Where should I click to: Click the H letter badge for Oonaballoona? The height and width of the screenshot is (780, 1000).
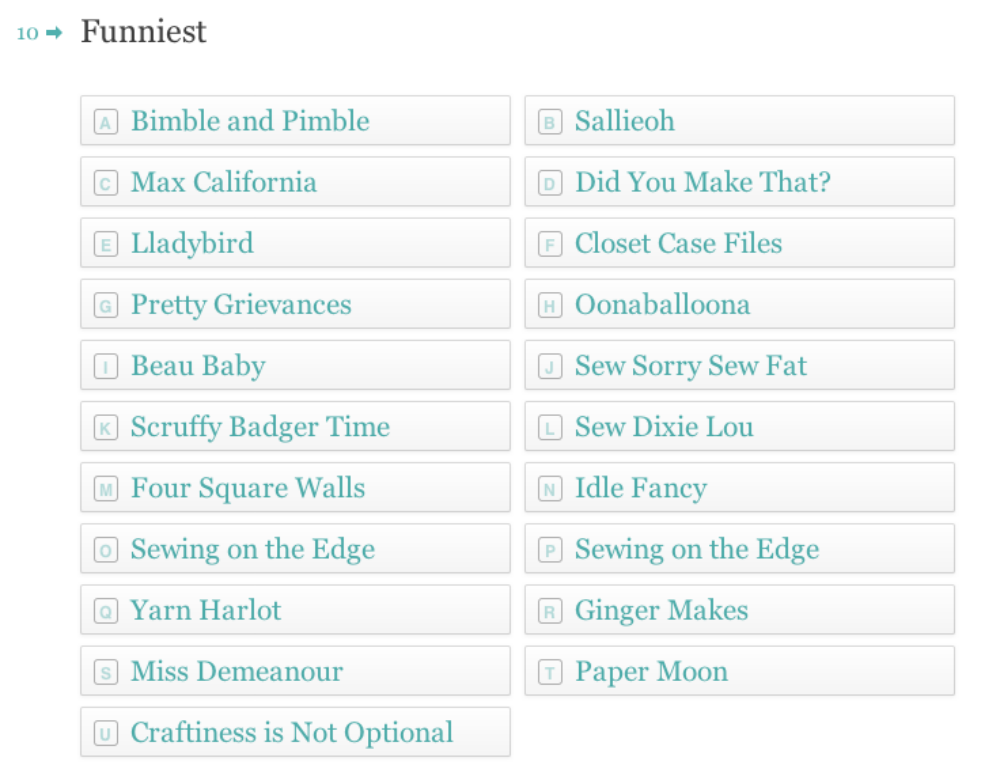550,305
